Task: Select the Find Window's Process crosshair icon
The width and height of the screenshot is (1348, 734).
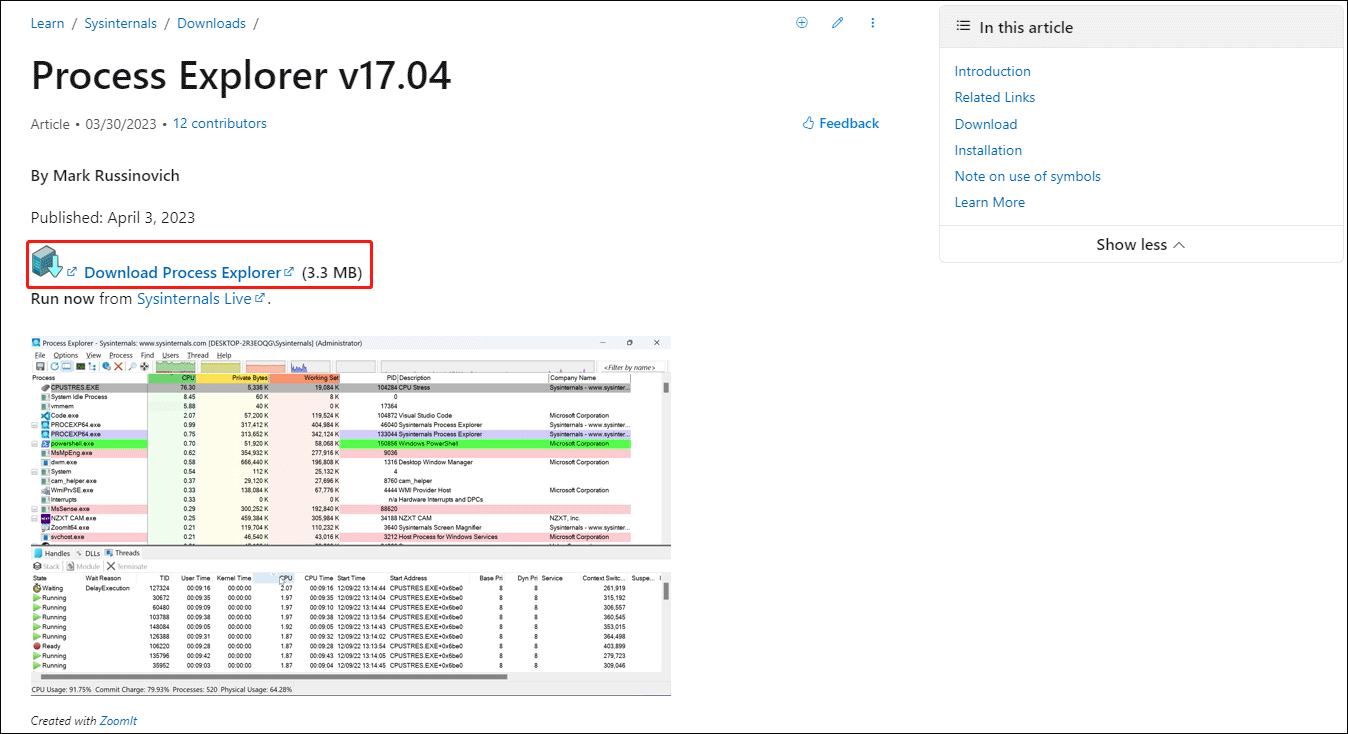Action: point(143,366)
